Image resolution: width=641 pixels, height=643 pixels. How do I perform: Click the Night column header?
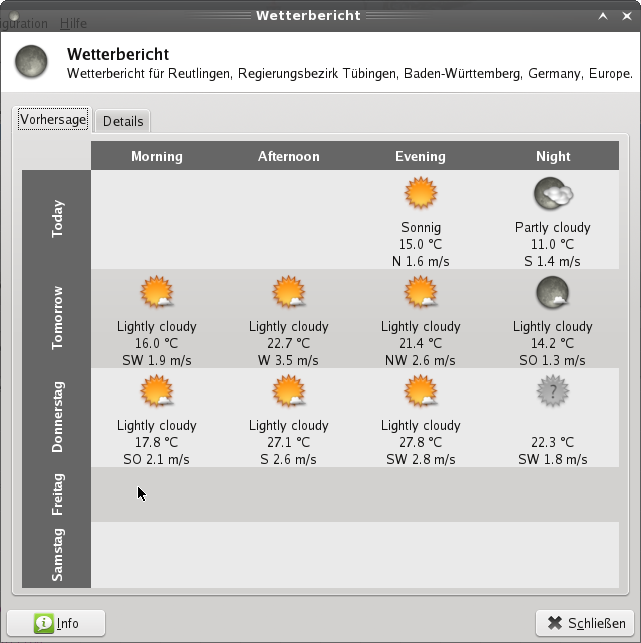point(552,156)
